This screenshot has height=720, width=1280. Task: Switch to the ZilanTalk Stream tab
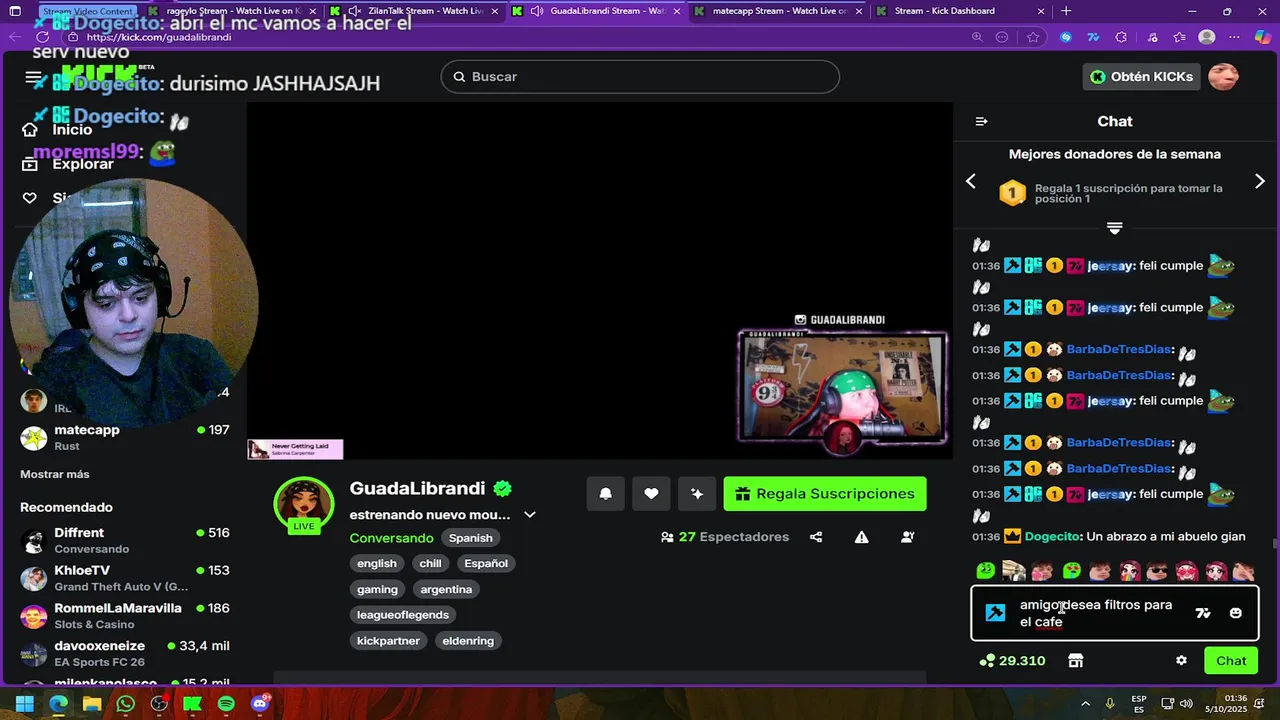[418, 11]
